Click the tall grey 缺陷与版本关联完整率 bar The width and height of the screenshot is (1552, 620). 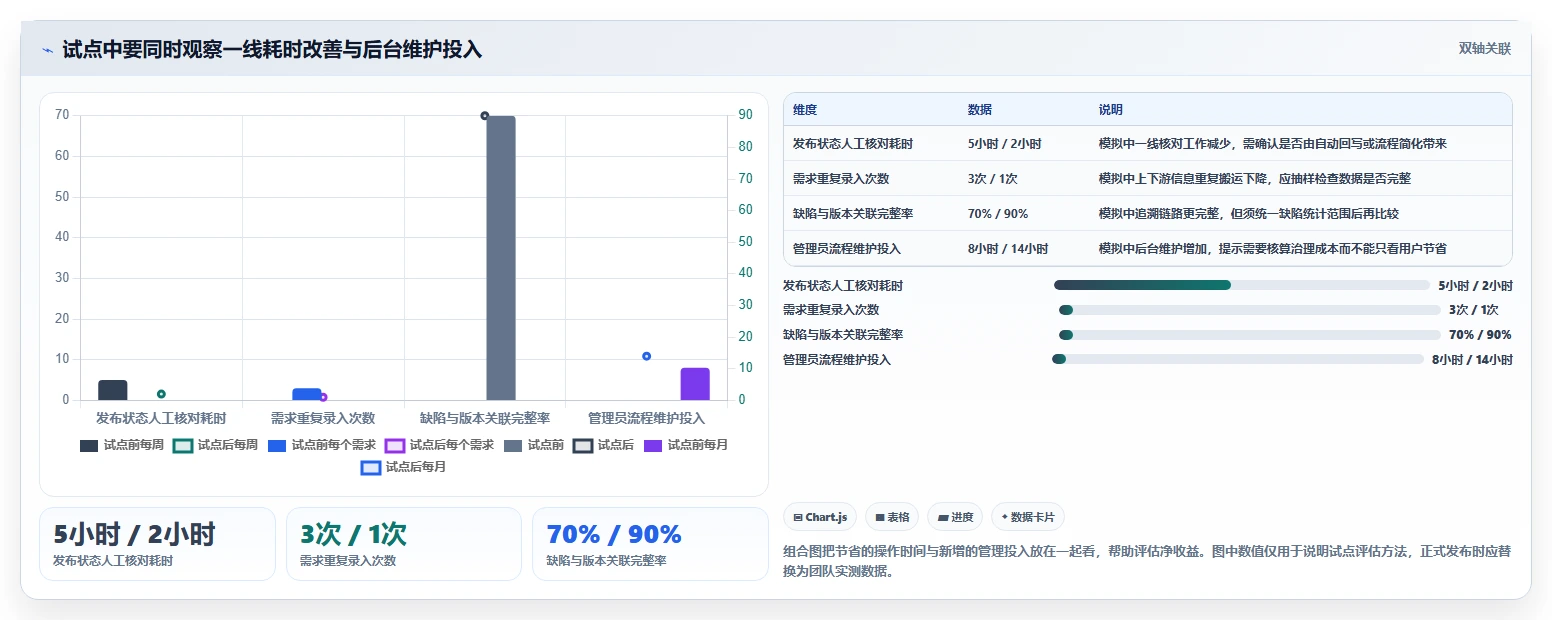coord(501,258)
